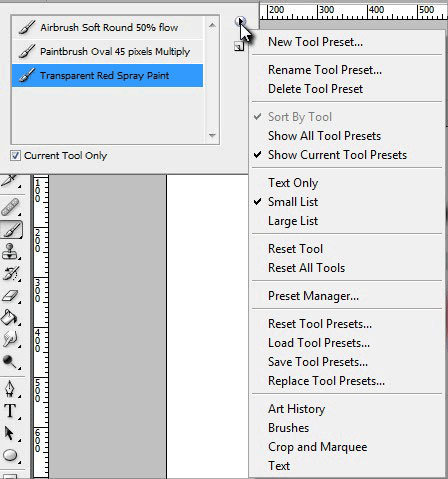Viewport: 448px width, 479px height.
Task: Load the Brushes preset library
Action: (x=289, y=428)
